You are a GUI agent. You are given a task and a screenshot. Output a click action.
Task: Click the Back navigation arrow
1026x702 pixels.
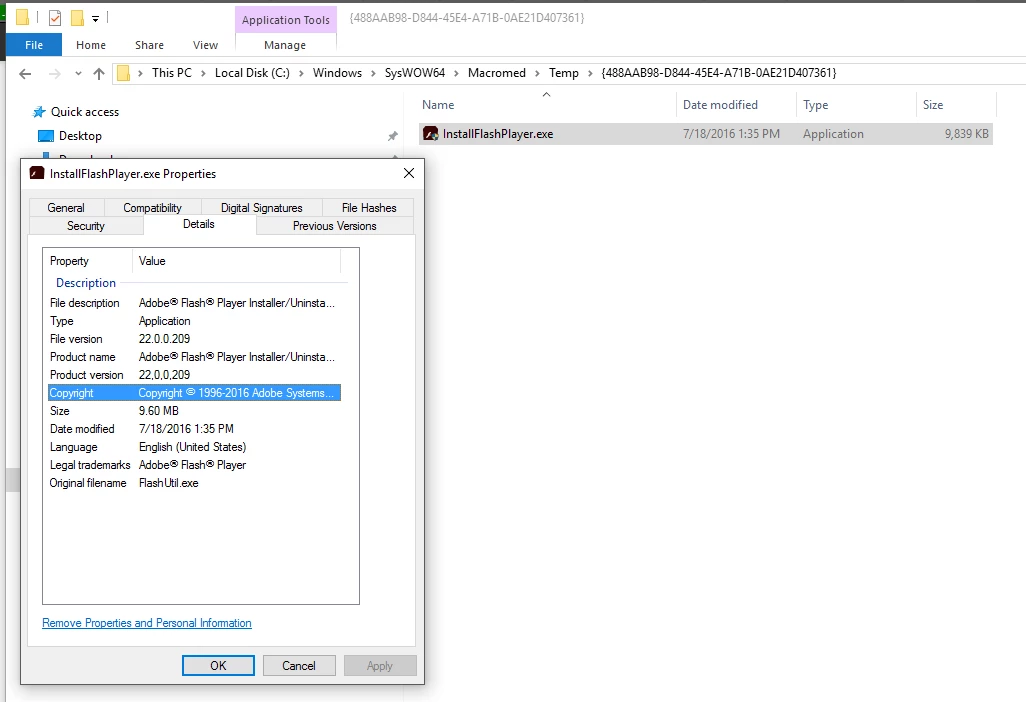coord(25,73)
